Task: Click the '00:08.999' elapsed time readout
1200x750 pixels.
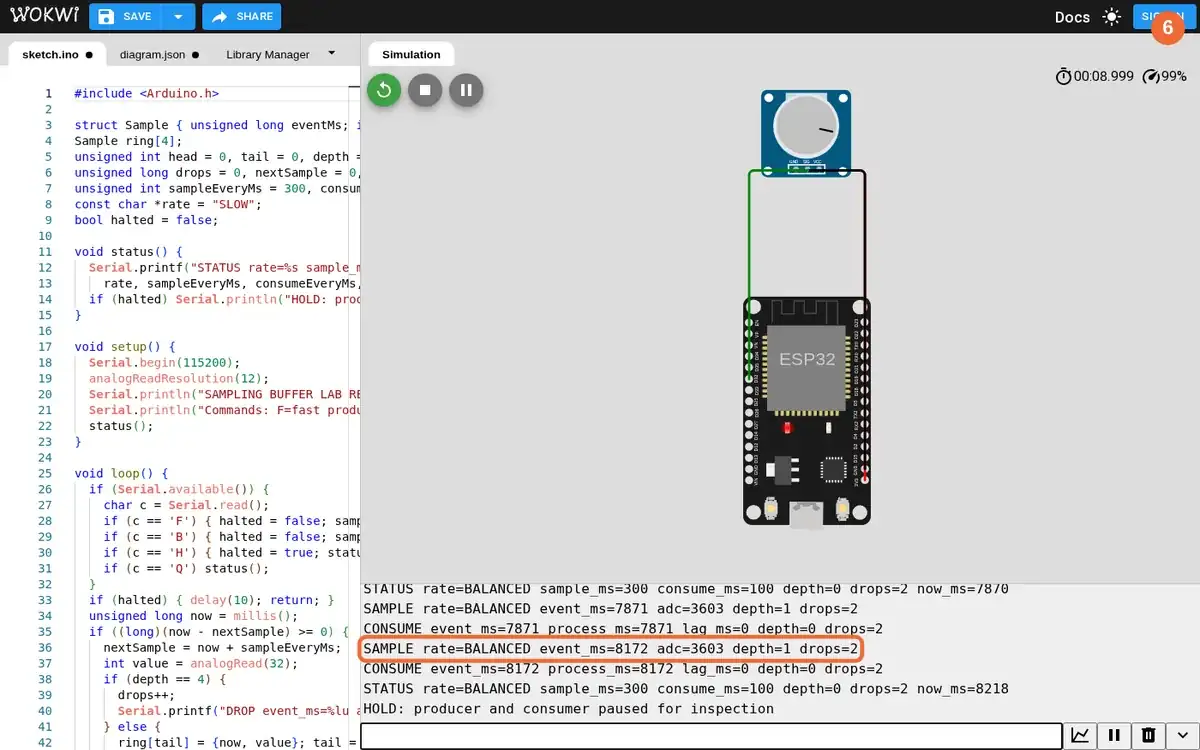Action: (x=1104, y=77)
